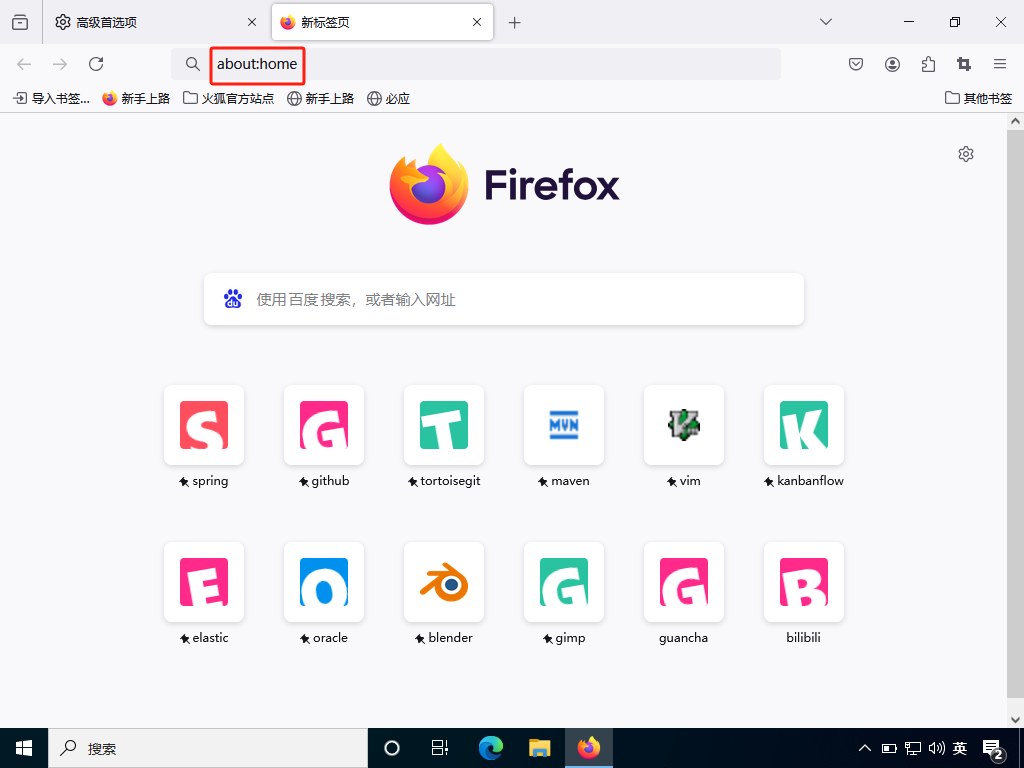Reload the current page
Screen dimensions: 1024x768
(x=96, y=63)
